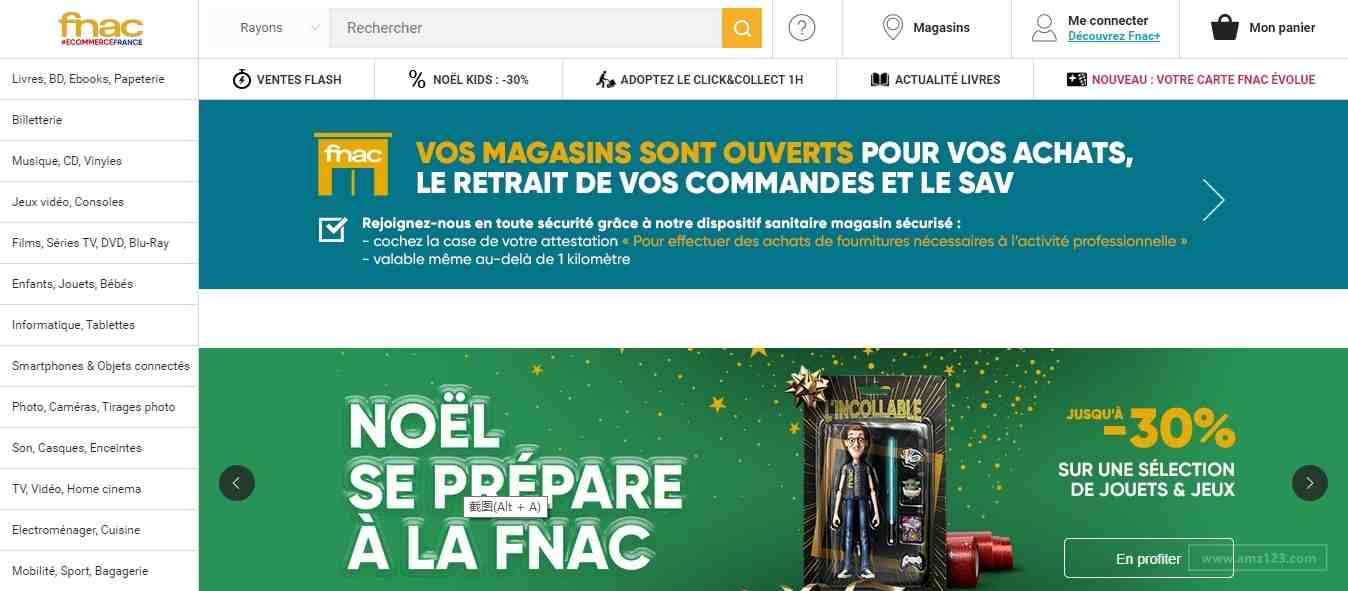Click the Magasins location pin icon
1348x591 pixels.
pyautogui.click(x=893, y=28)
